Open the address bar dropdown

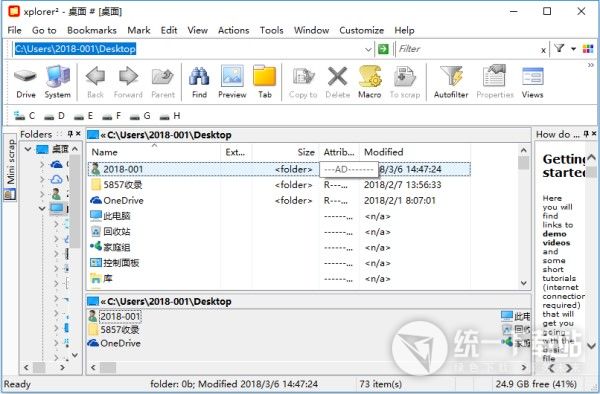click(x=368, y=49)
